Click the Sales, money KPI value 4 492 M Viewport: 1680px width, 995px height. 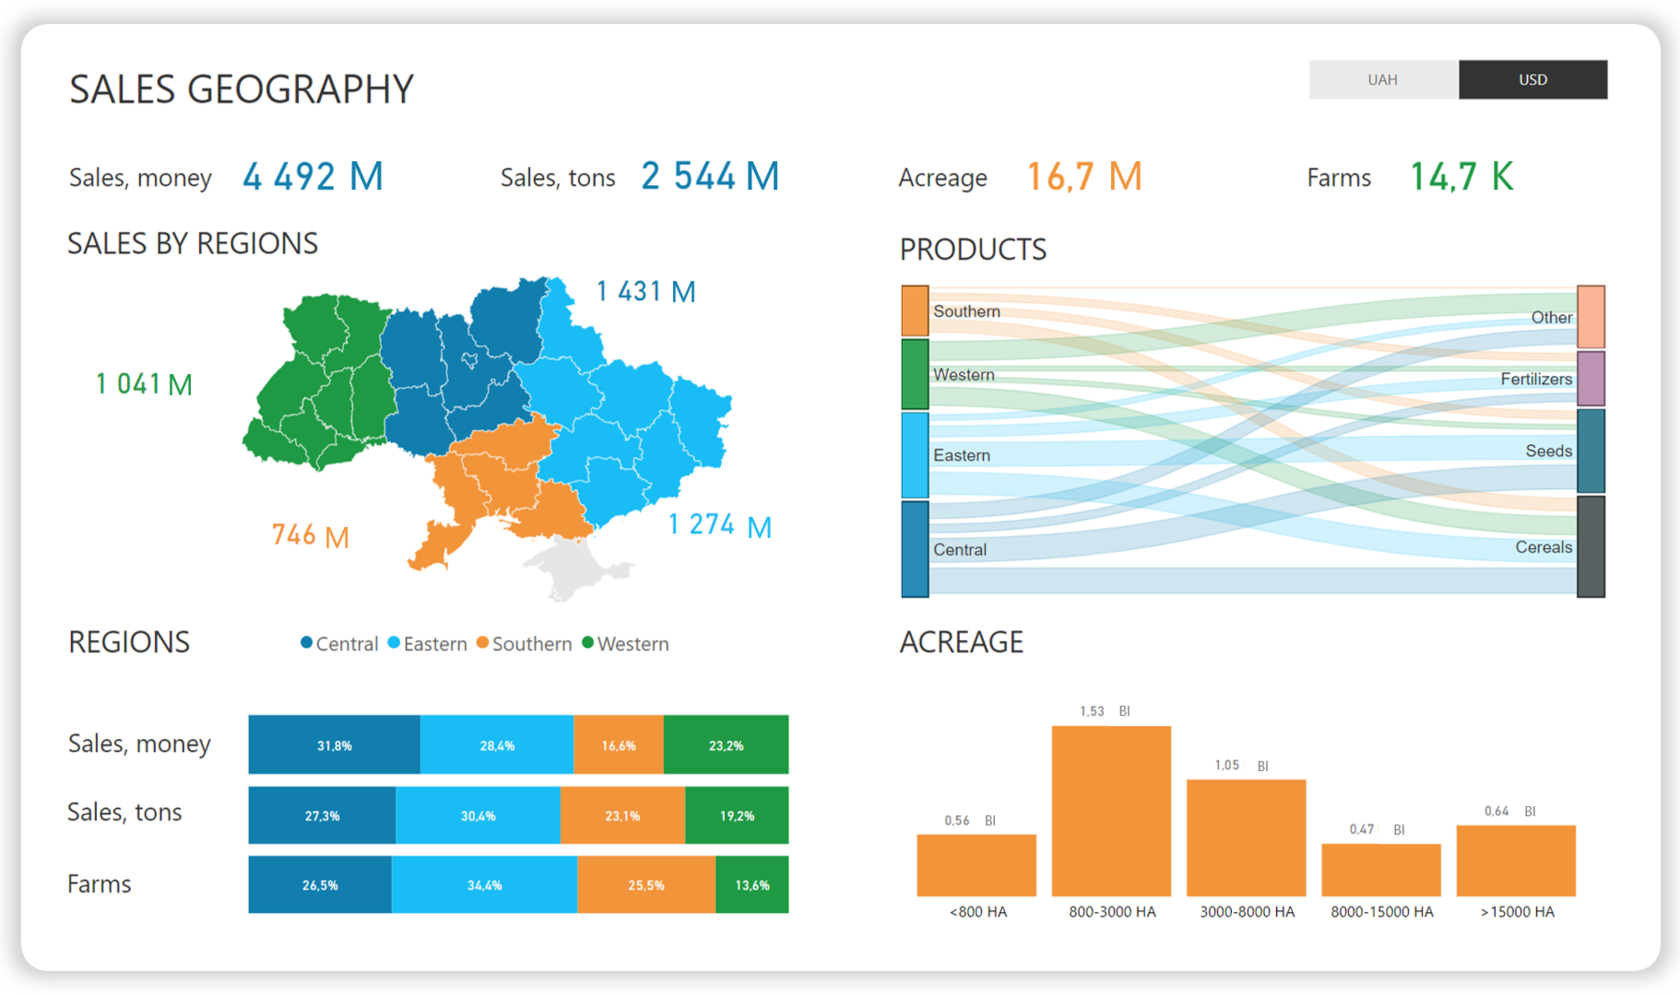pos(311,176)
